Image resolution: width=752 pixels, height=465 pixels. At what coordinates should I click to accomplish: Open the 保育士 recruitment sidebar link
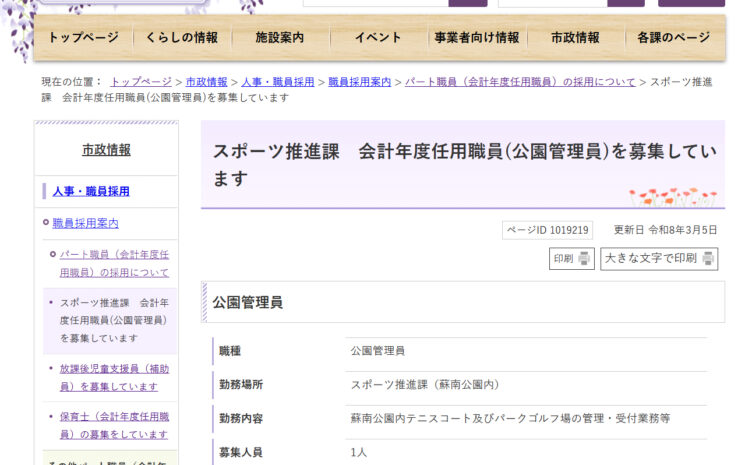click(113, 425)
